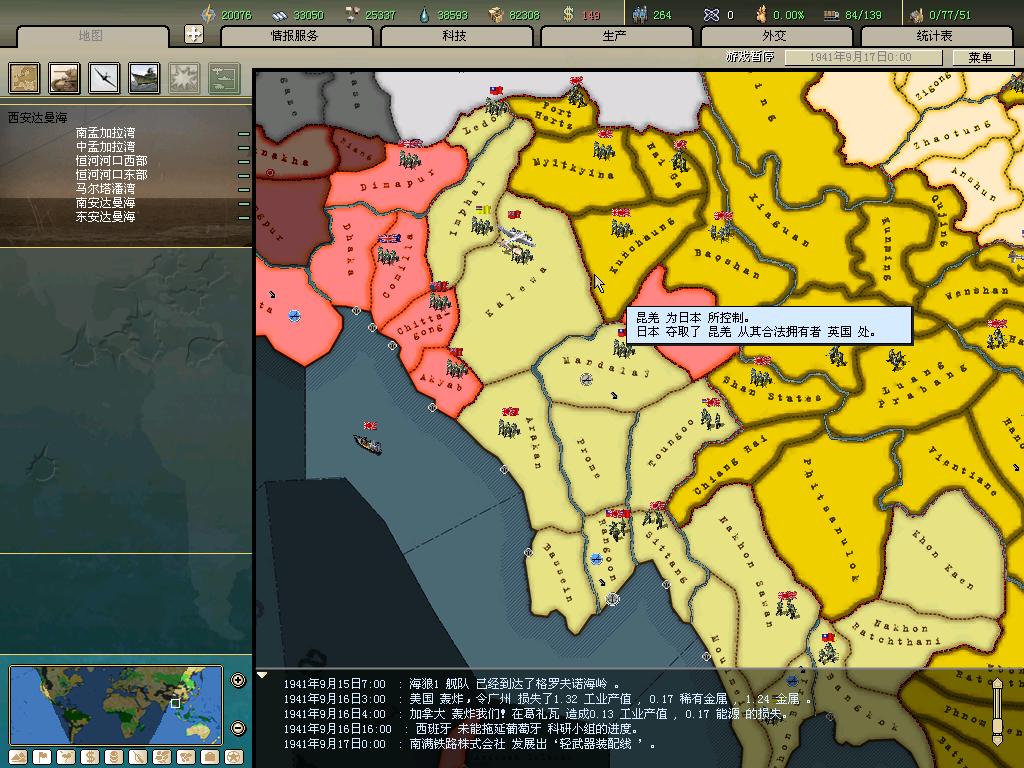The width and height of the screenshot is (1024, 768).
Task: Select the province map view button
Action: coord(24,78)
